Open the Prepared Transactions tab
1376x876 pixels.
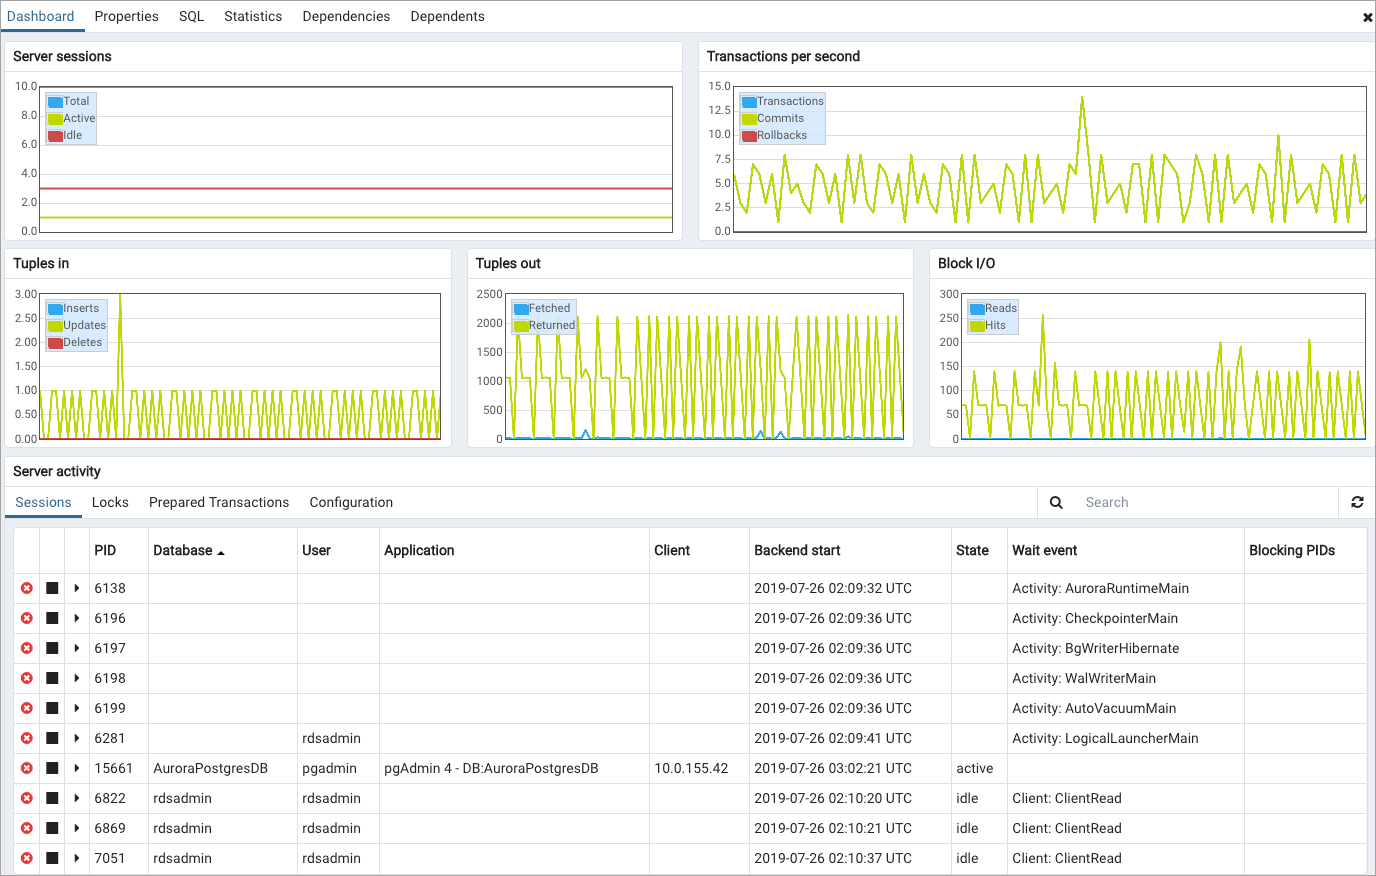tap(219, 502)
